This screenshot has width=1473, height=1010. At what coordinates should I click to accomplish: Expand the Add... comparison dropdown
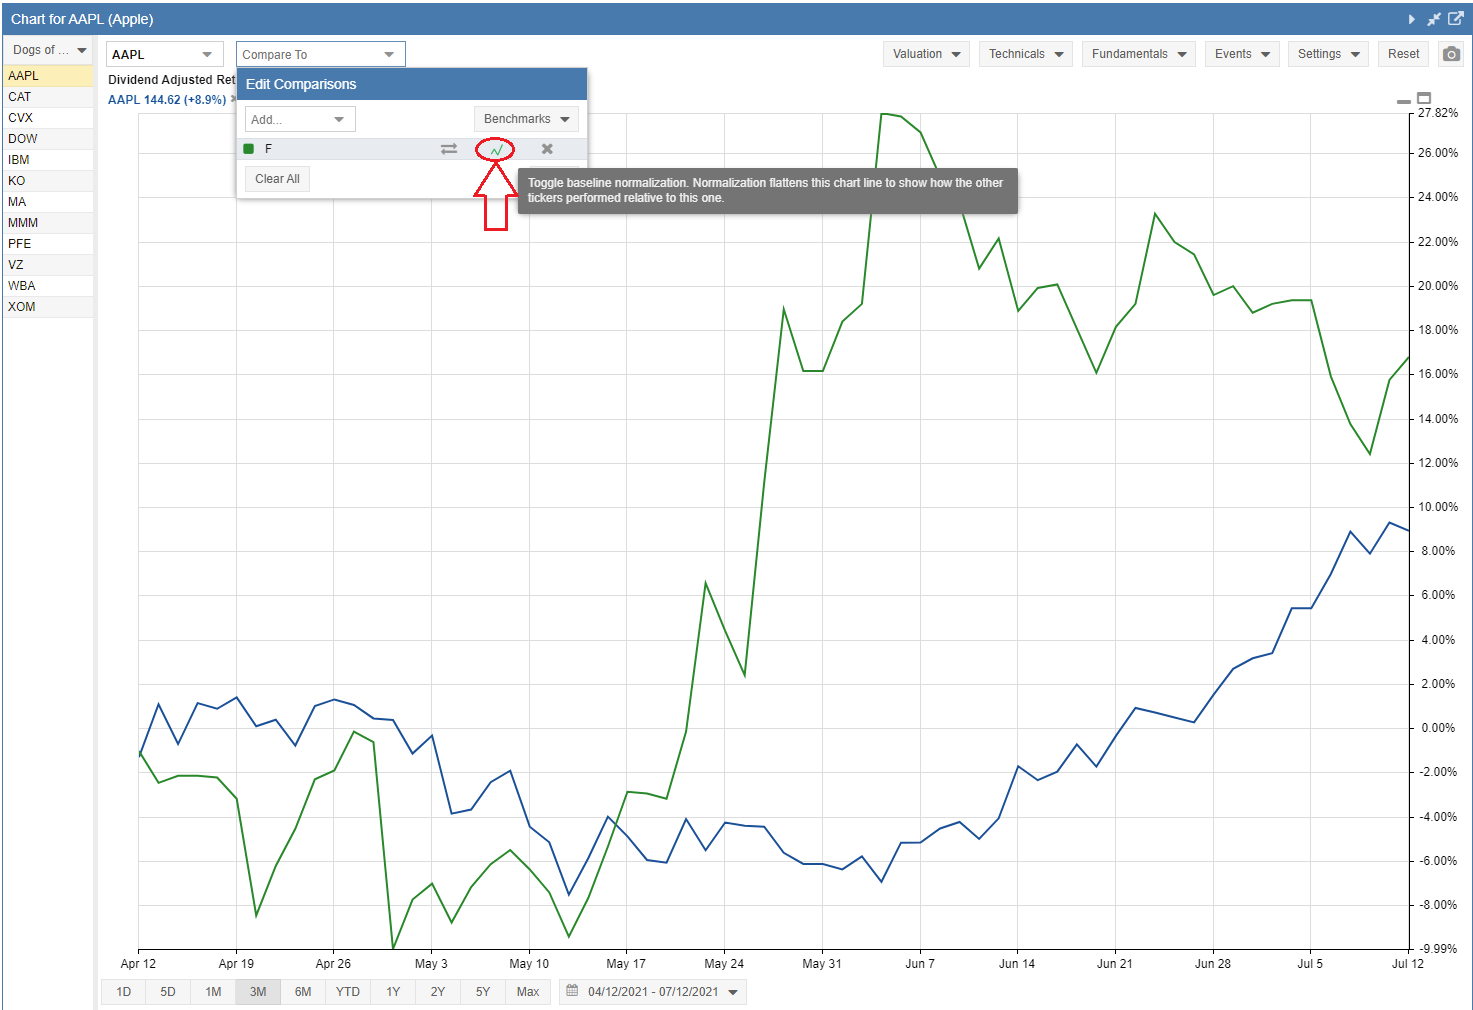pos(300,119)
